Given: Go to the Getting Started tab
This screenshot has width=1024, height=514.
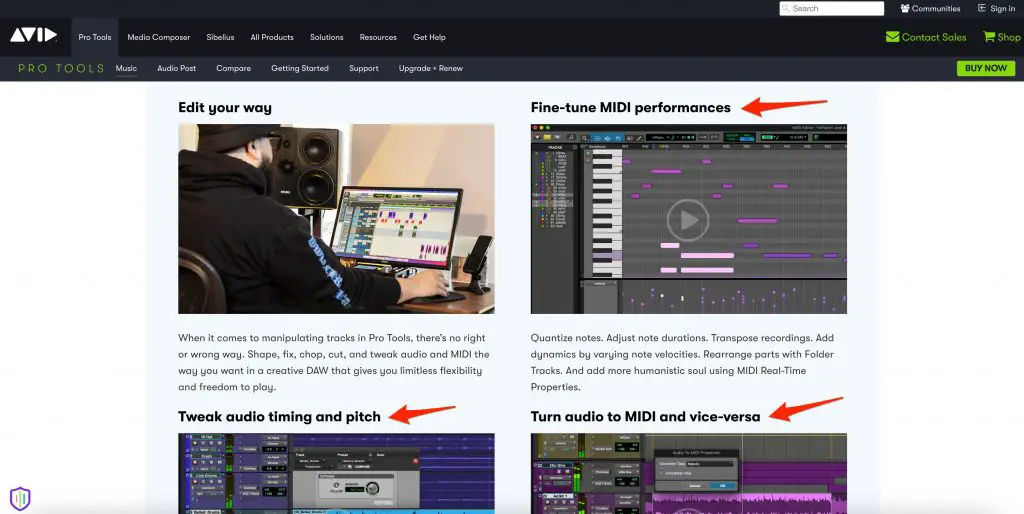Looking at the screenshot, I should tap(300, 68).
